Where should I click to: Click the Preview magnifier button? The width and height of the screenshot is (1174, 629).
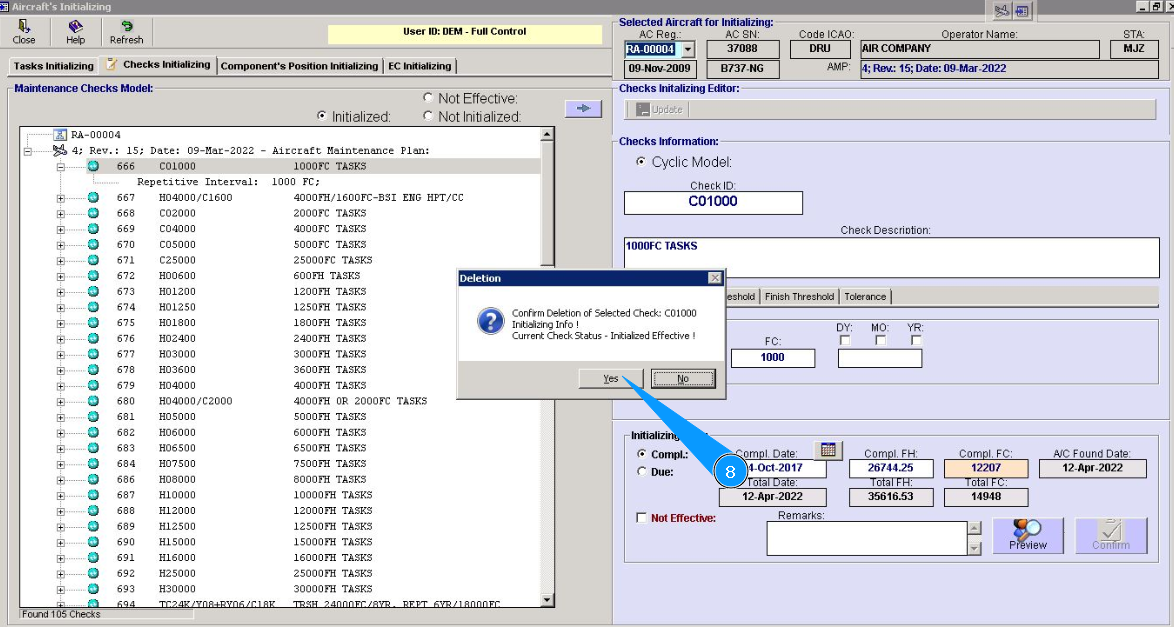[1027, 535]
